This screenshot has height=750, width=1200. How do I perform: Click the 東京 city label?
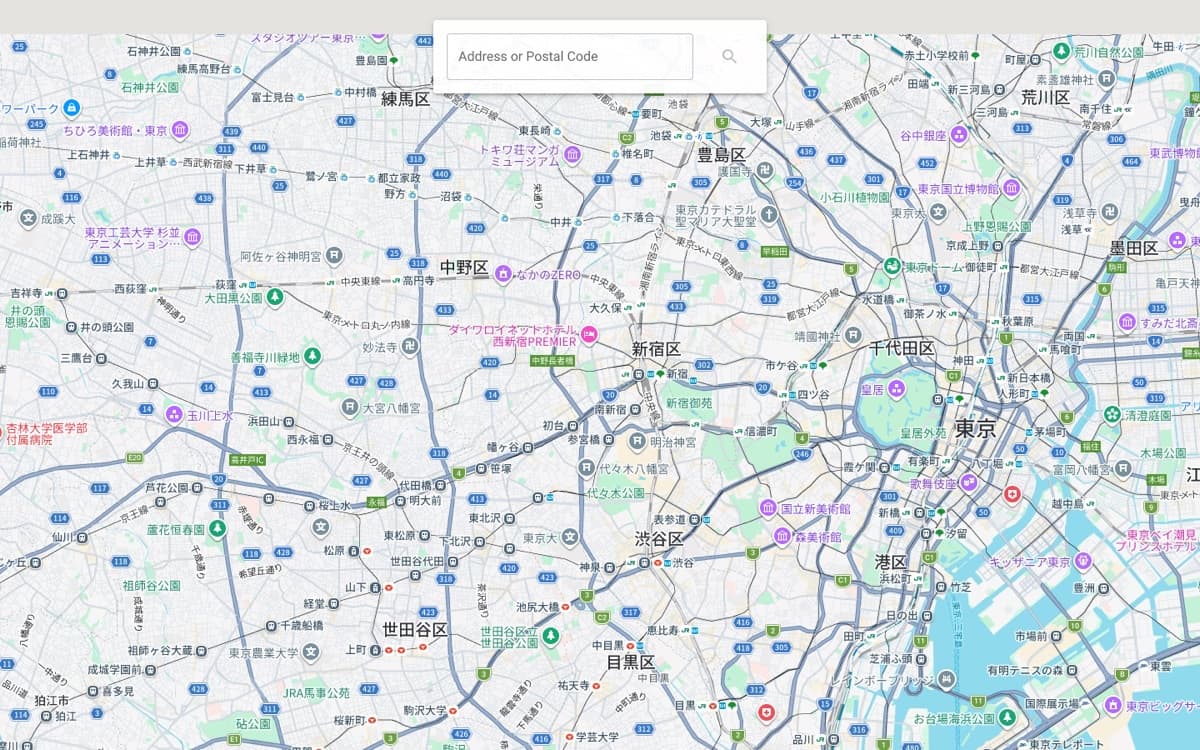[x=975, y=429]
